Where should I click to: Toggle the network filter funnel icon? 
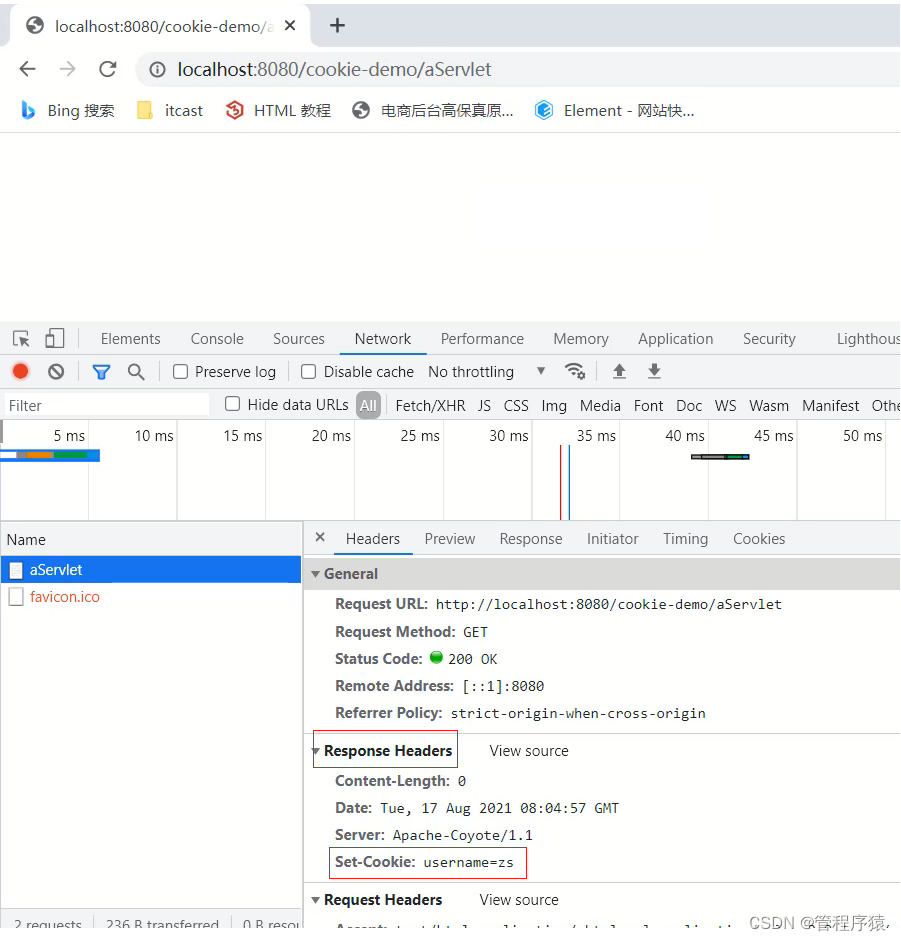pyautogui.click(x=101, y=372)
